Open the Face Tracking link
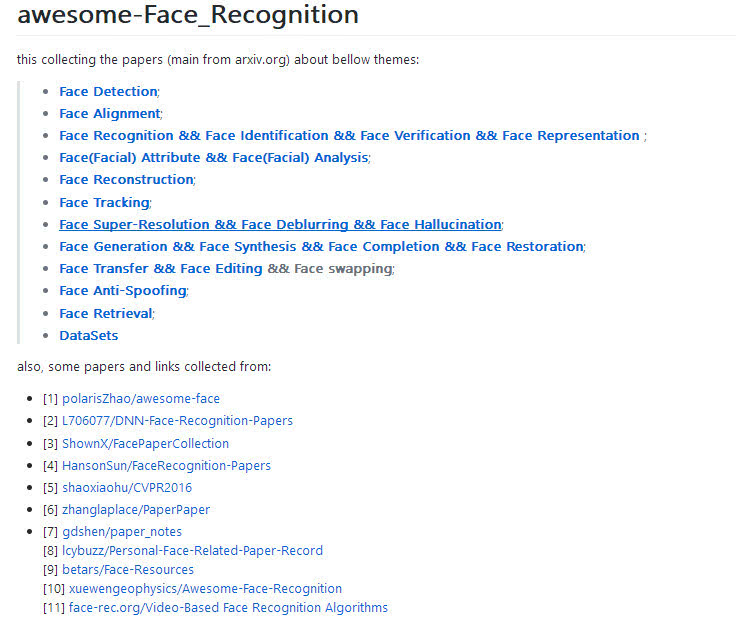The image size is (752, 629). (x=104, y=203)
